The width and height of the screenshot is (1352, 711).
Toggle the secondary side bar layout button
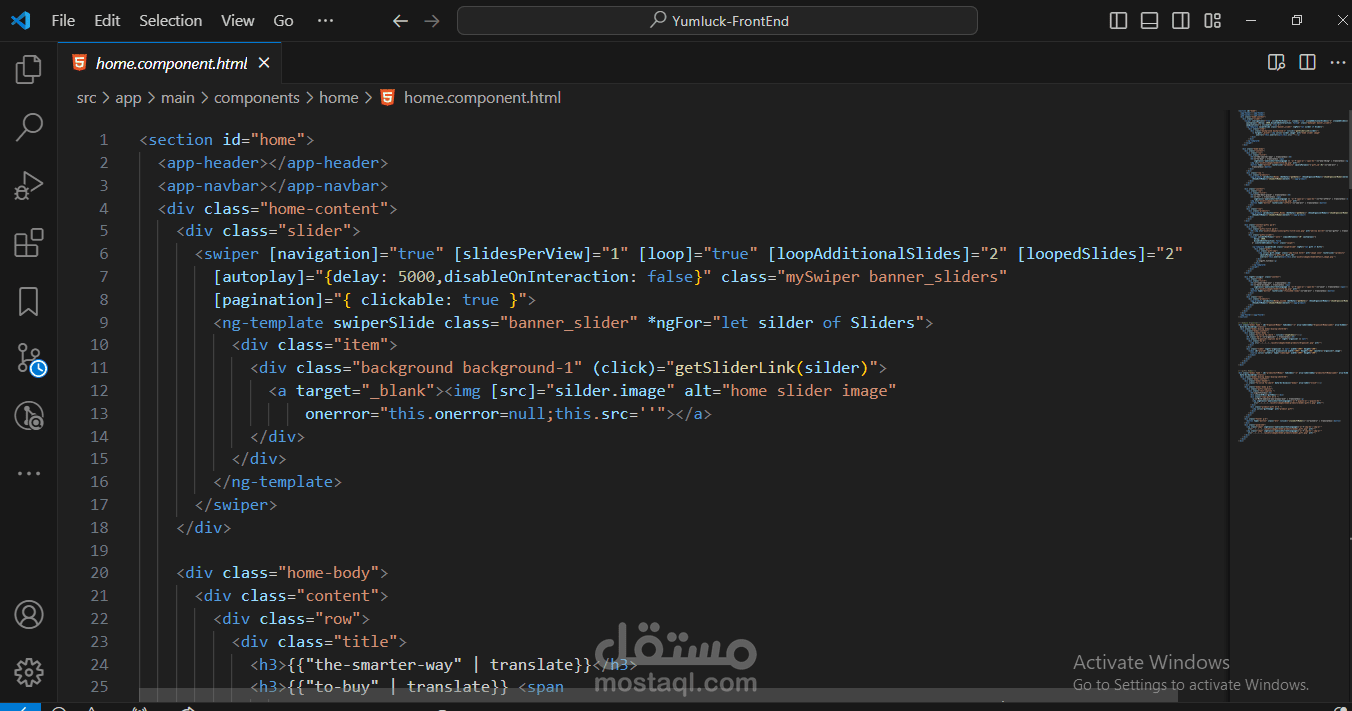pyautogui.click(x=1181, y=20)
